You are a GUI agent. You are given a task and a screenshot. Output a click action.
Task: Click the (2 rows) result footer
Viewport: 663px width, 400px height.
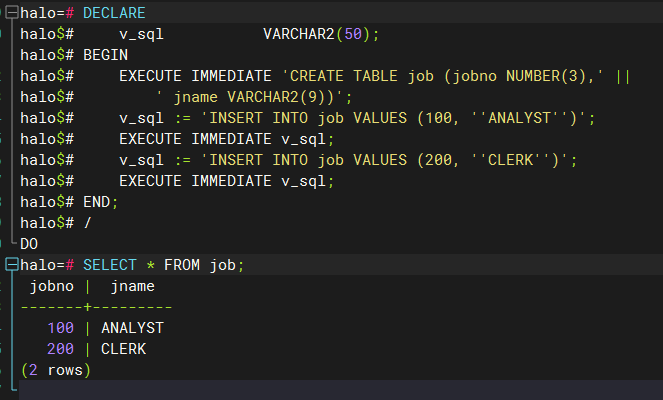55,369
